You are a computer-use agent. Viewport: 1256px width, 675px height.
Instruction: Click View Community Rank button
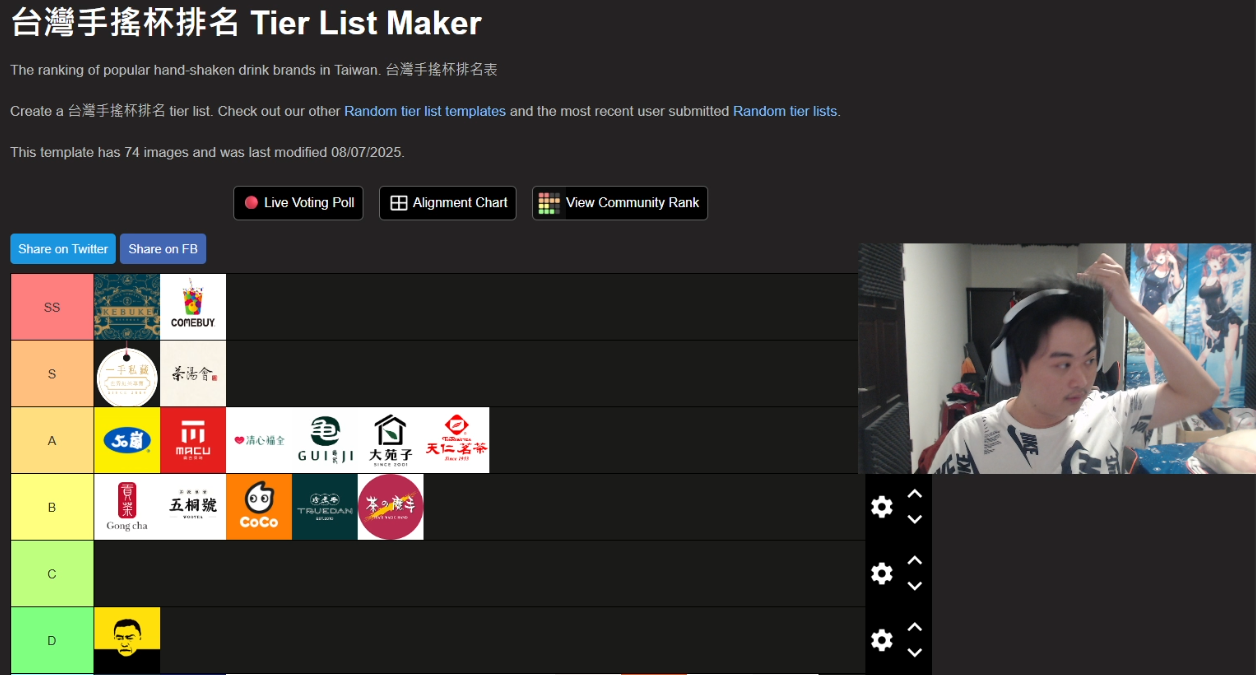[x=620, y=203]
